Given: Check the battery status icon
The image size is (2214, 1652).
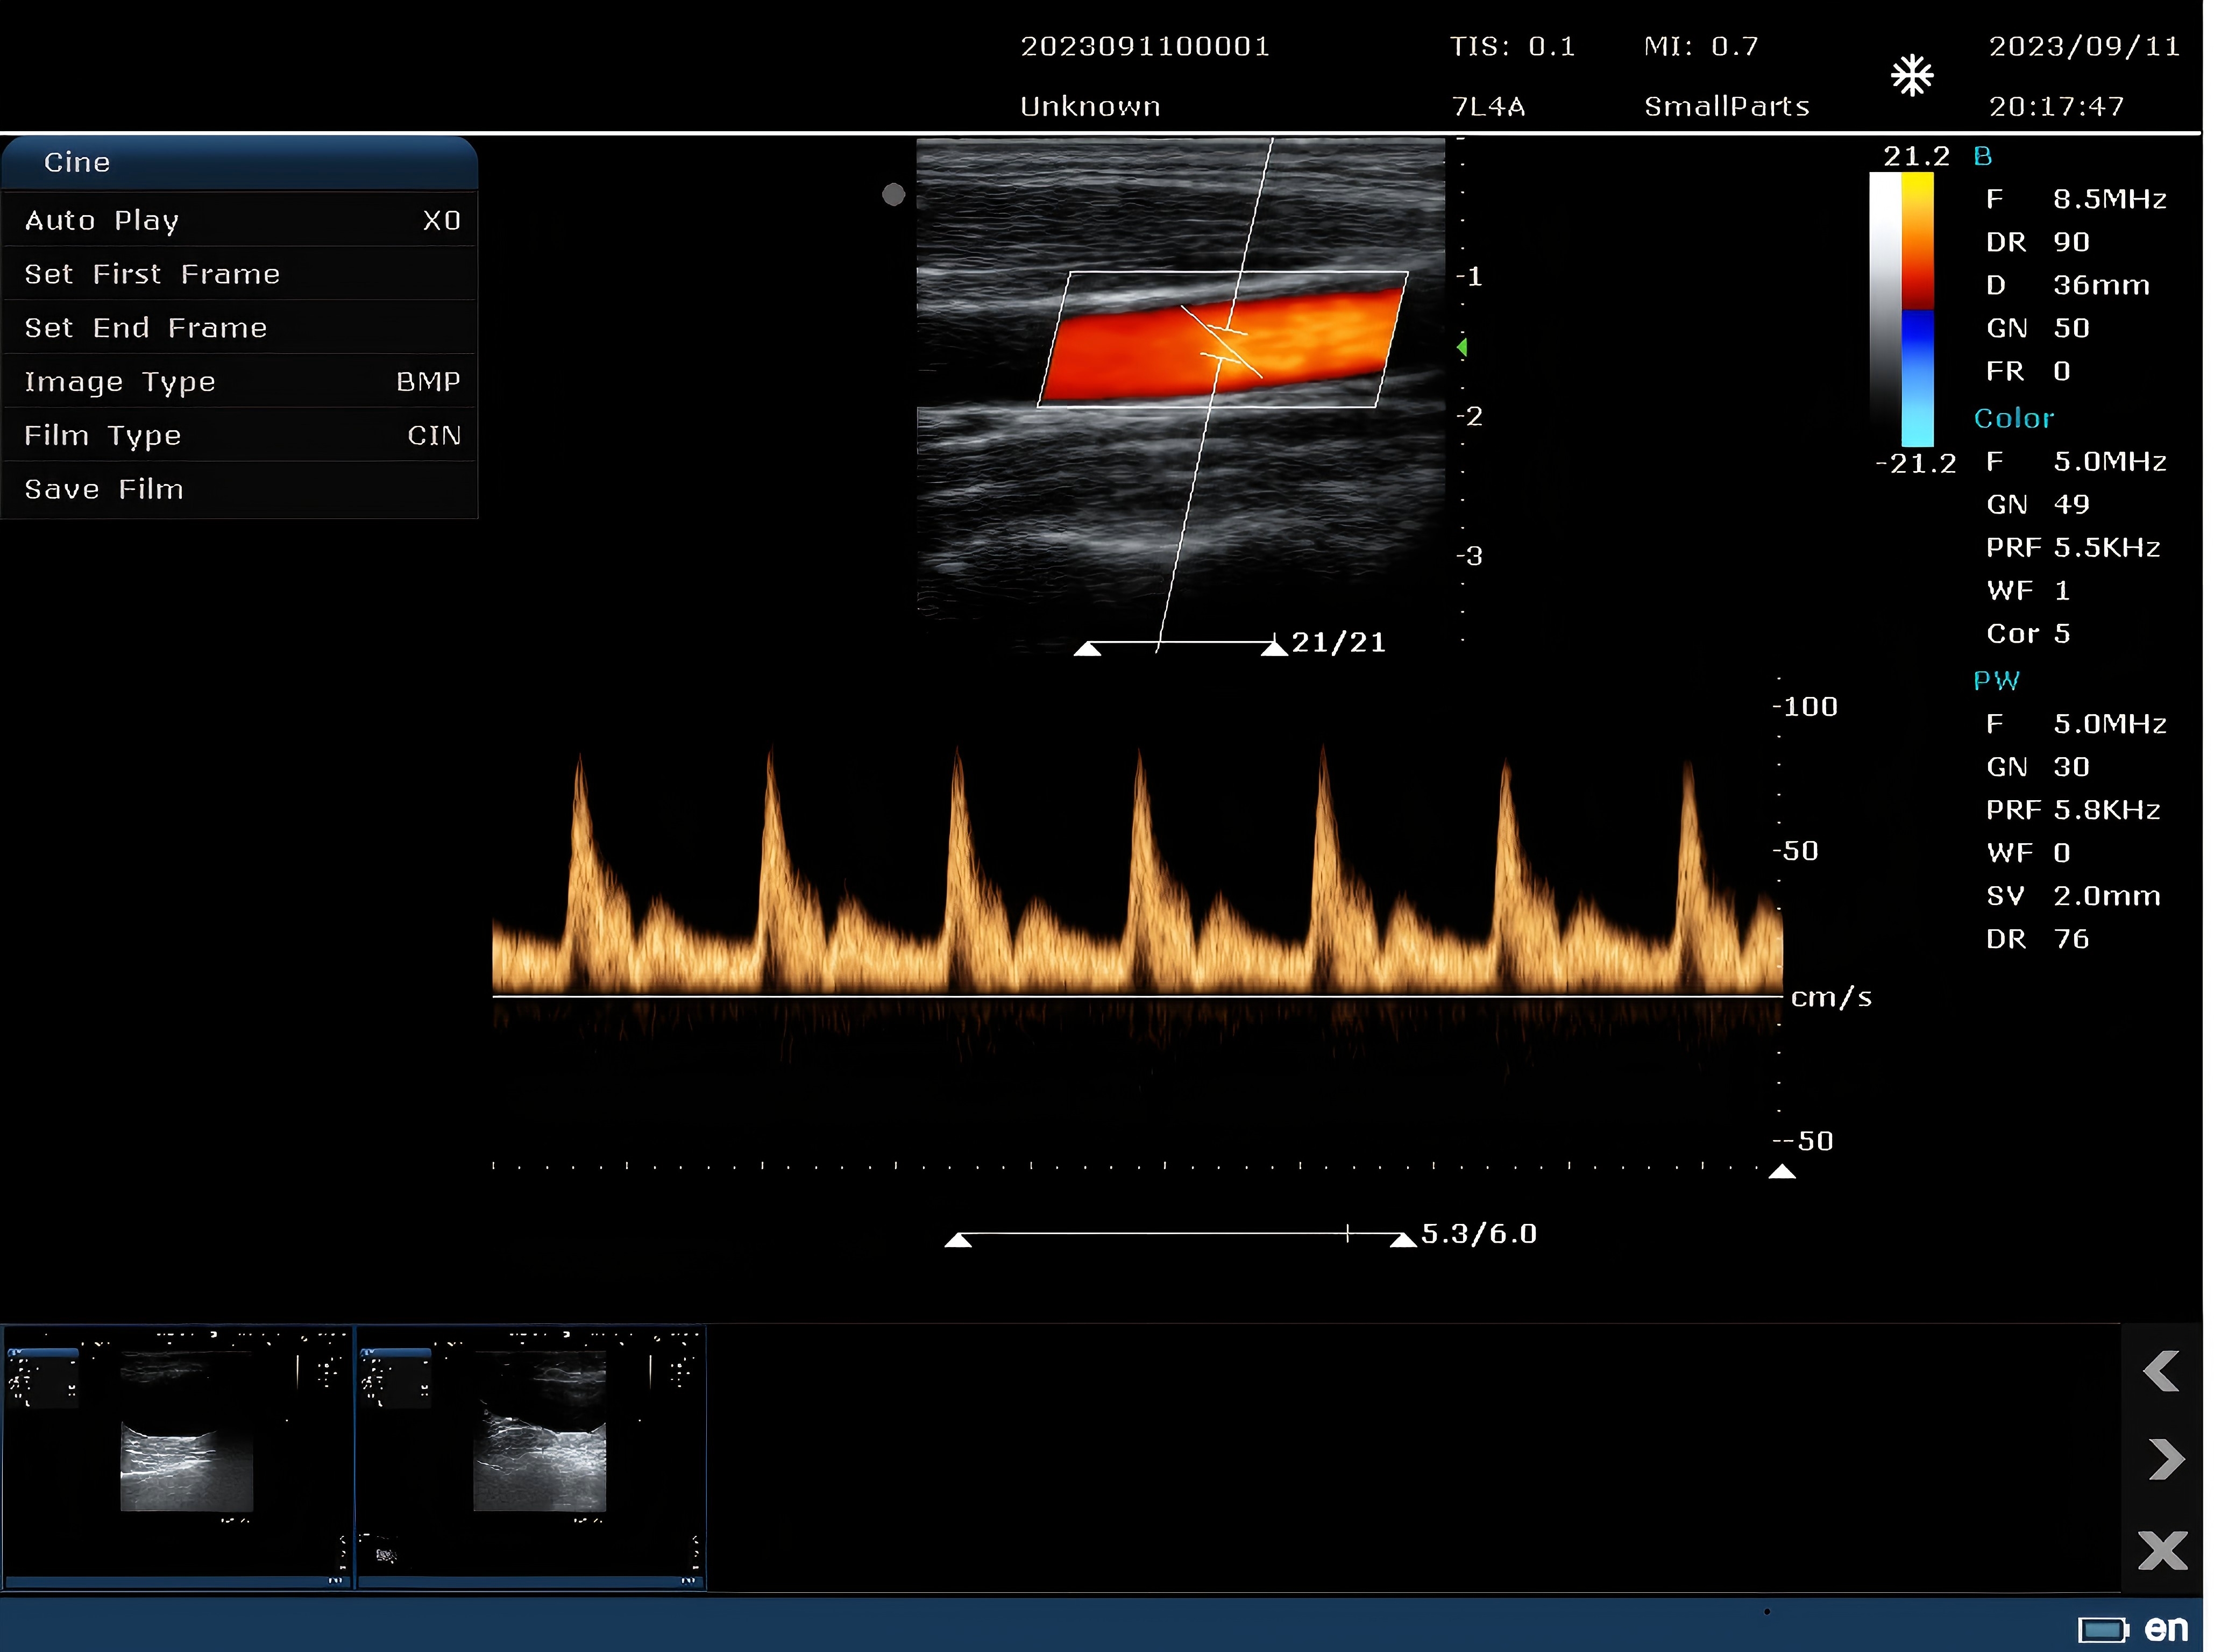Looking at the screenshot, I should 2103,1630.
